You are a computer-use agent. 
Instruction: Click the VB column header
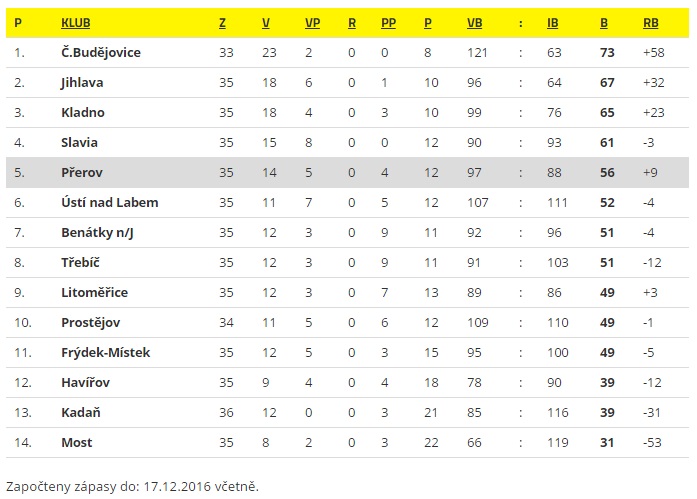(474, 23)
